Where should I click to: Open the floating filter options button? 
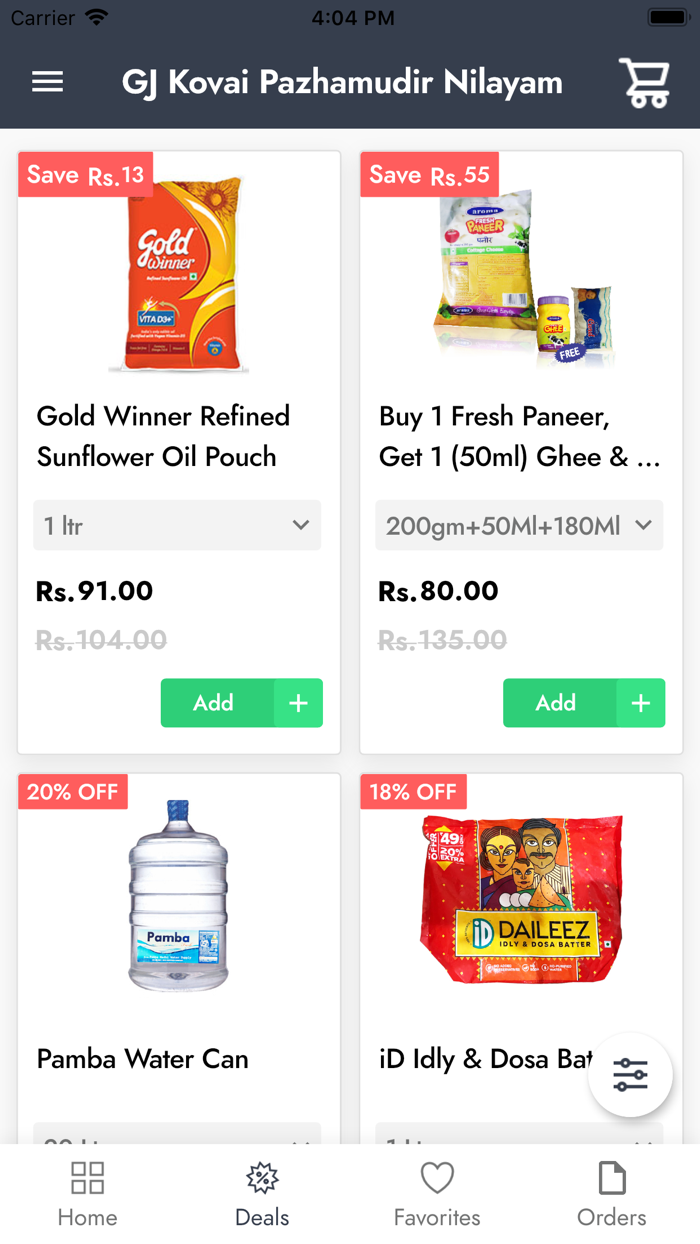tap(630, 1075)
